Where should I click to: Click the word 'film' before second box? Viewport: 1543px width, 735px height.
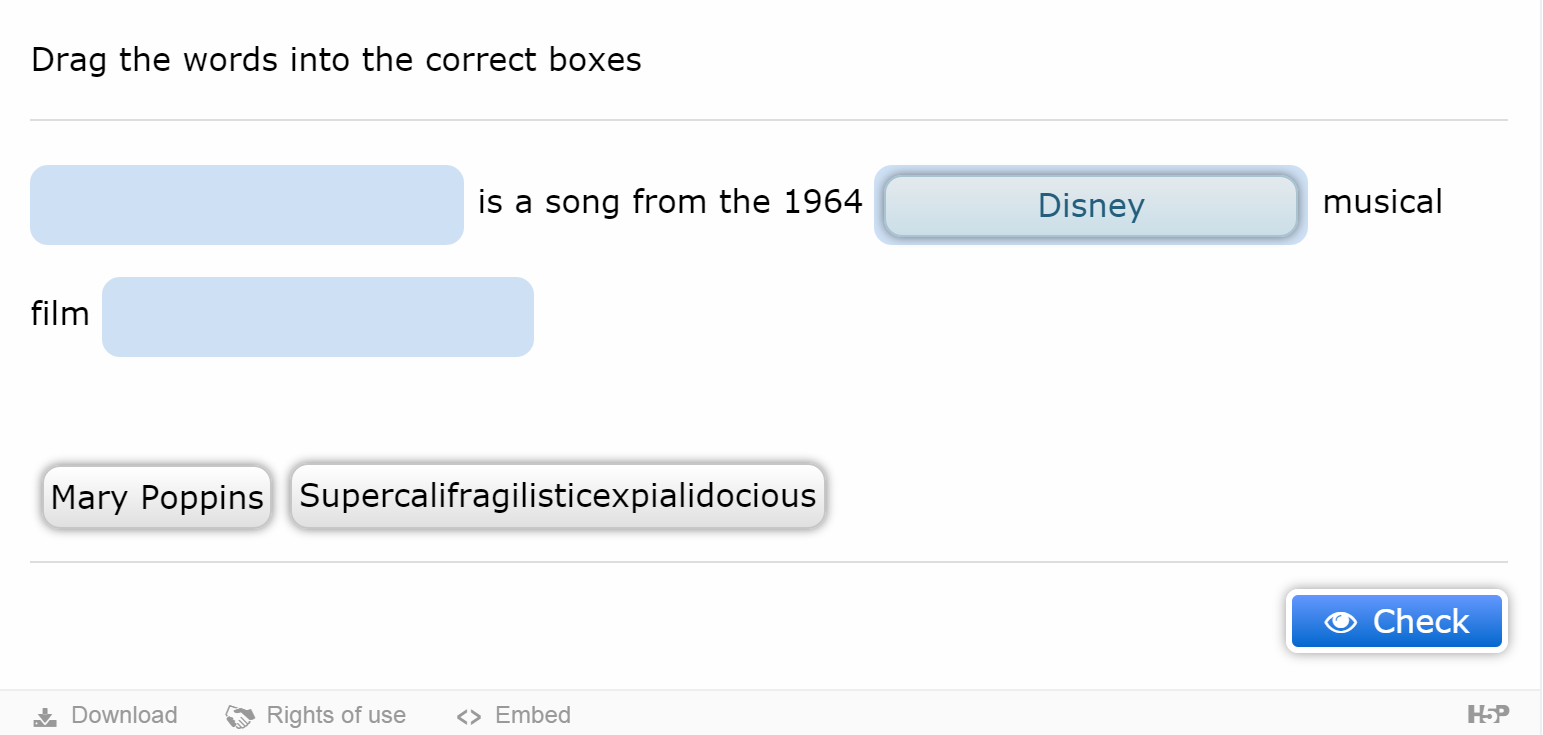(x=60, y=314)
